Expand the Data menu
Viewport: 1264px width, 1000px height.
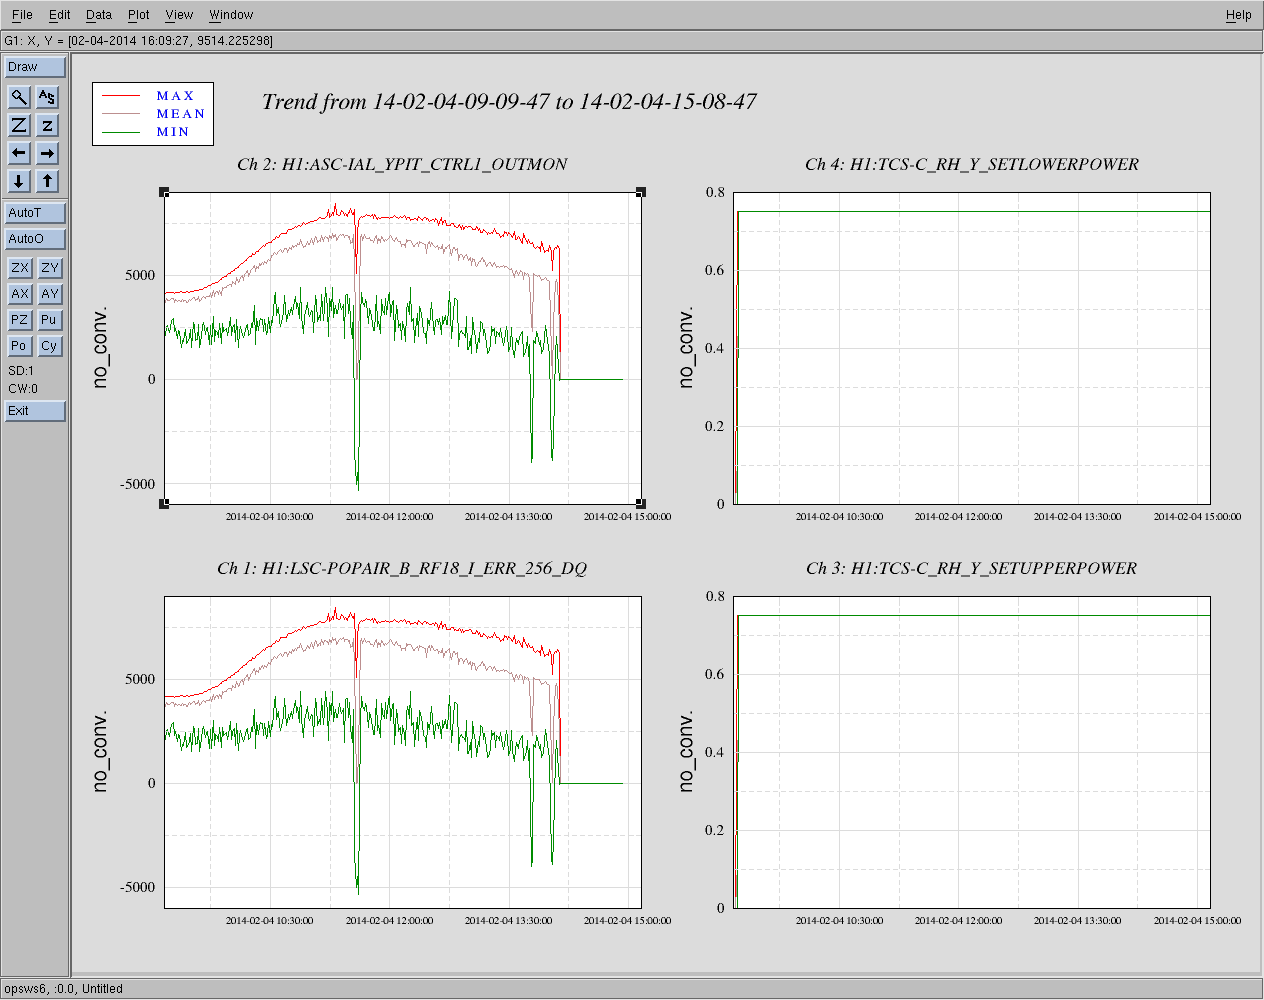pyautogui.click(x=99, y=15)
